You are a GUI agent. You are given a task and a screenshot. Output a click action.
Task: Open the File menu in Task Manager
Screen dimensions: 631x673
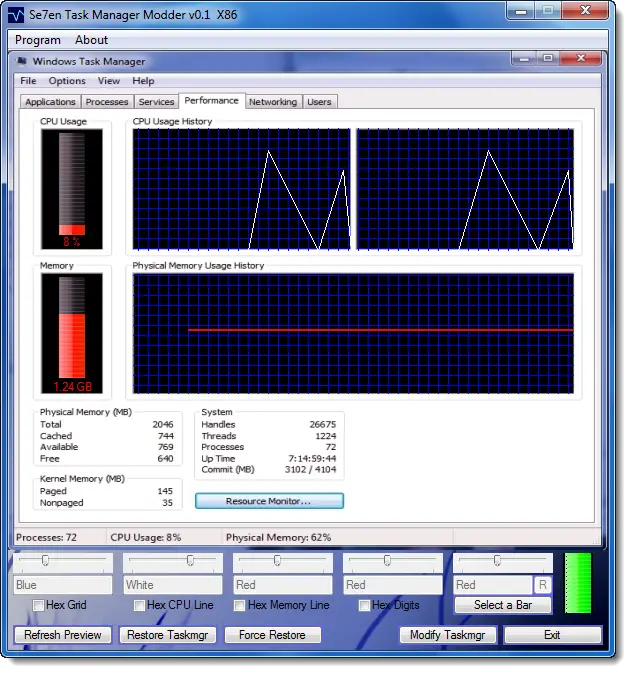(x=28, y=81)
